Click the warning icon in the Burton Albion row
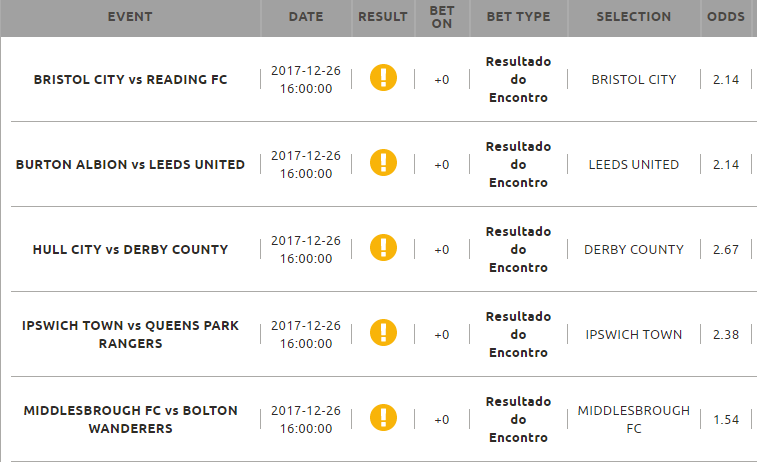The image size is (757, 462). [x=383, y=163]
